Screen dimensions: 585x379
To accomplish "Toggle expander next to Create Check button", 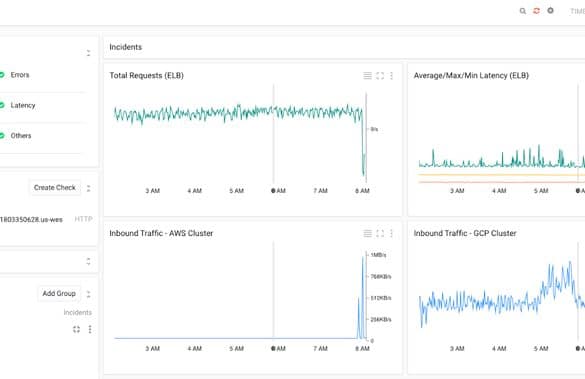I will pos(88,188).
